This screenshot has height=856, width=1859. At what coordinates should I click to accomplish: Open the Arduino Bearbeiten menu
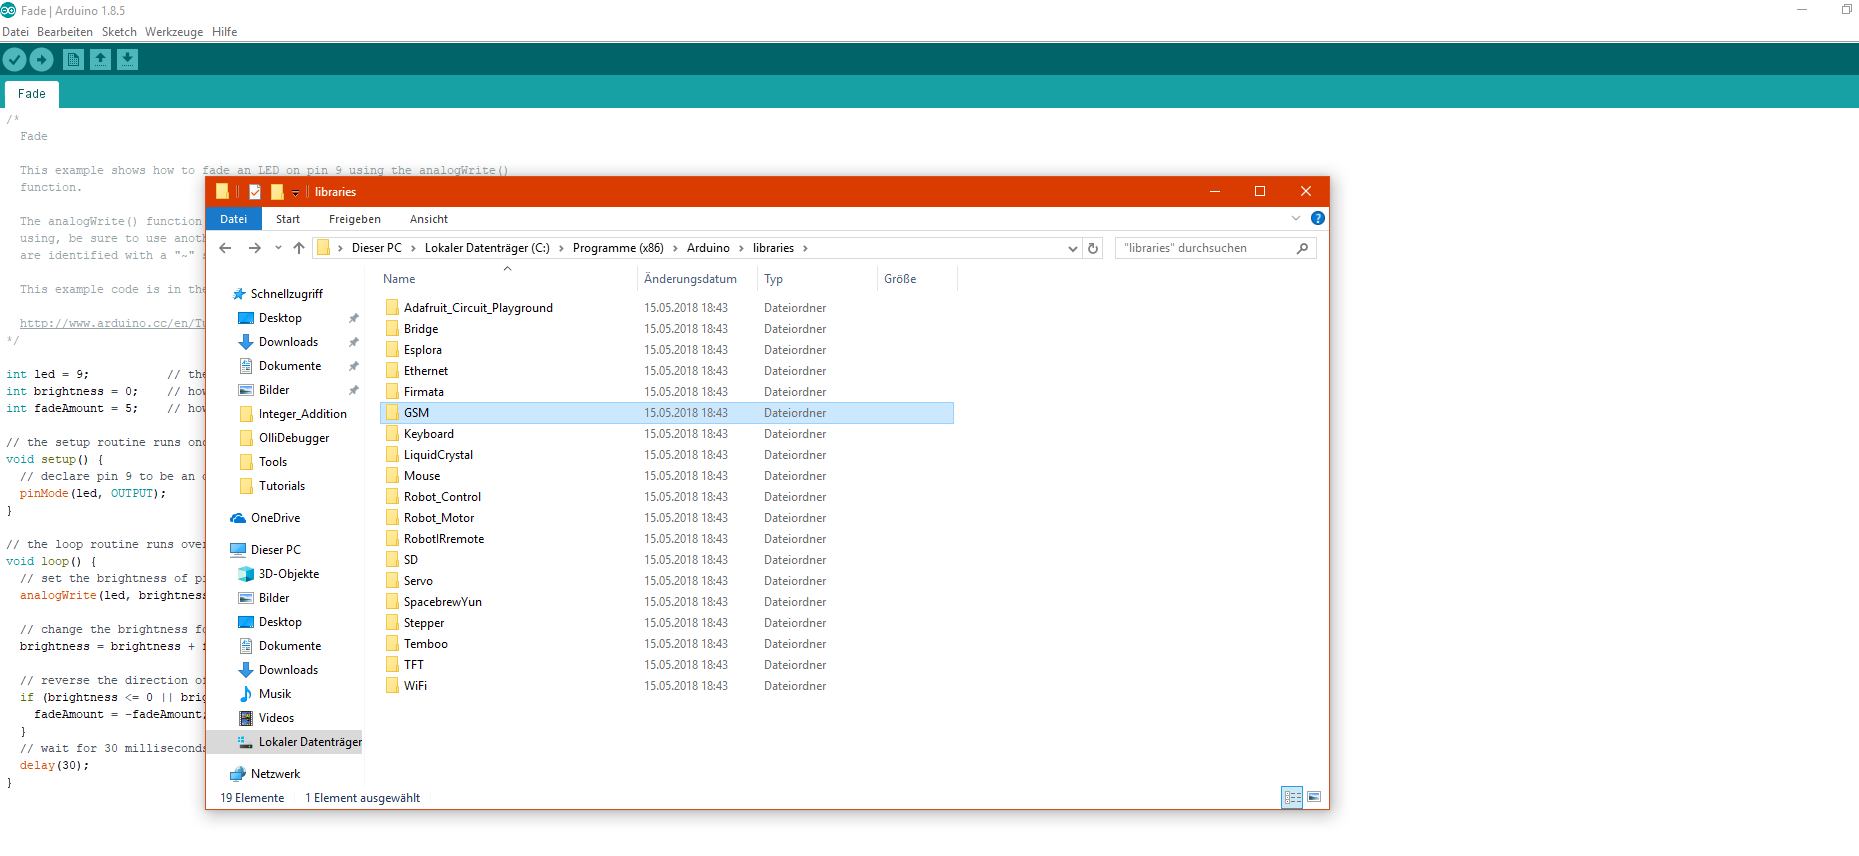tap(65, 32)
